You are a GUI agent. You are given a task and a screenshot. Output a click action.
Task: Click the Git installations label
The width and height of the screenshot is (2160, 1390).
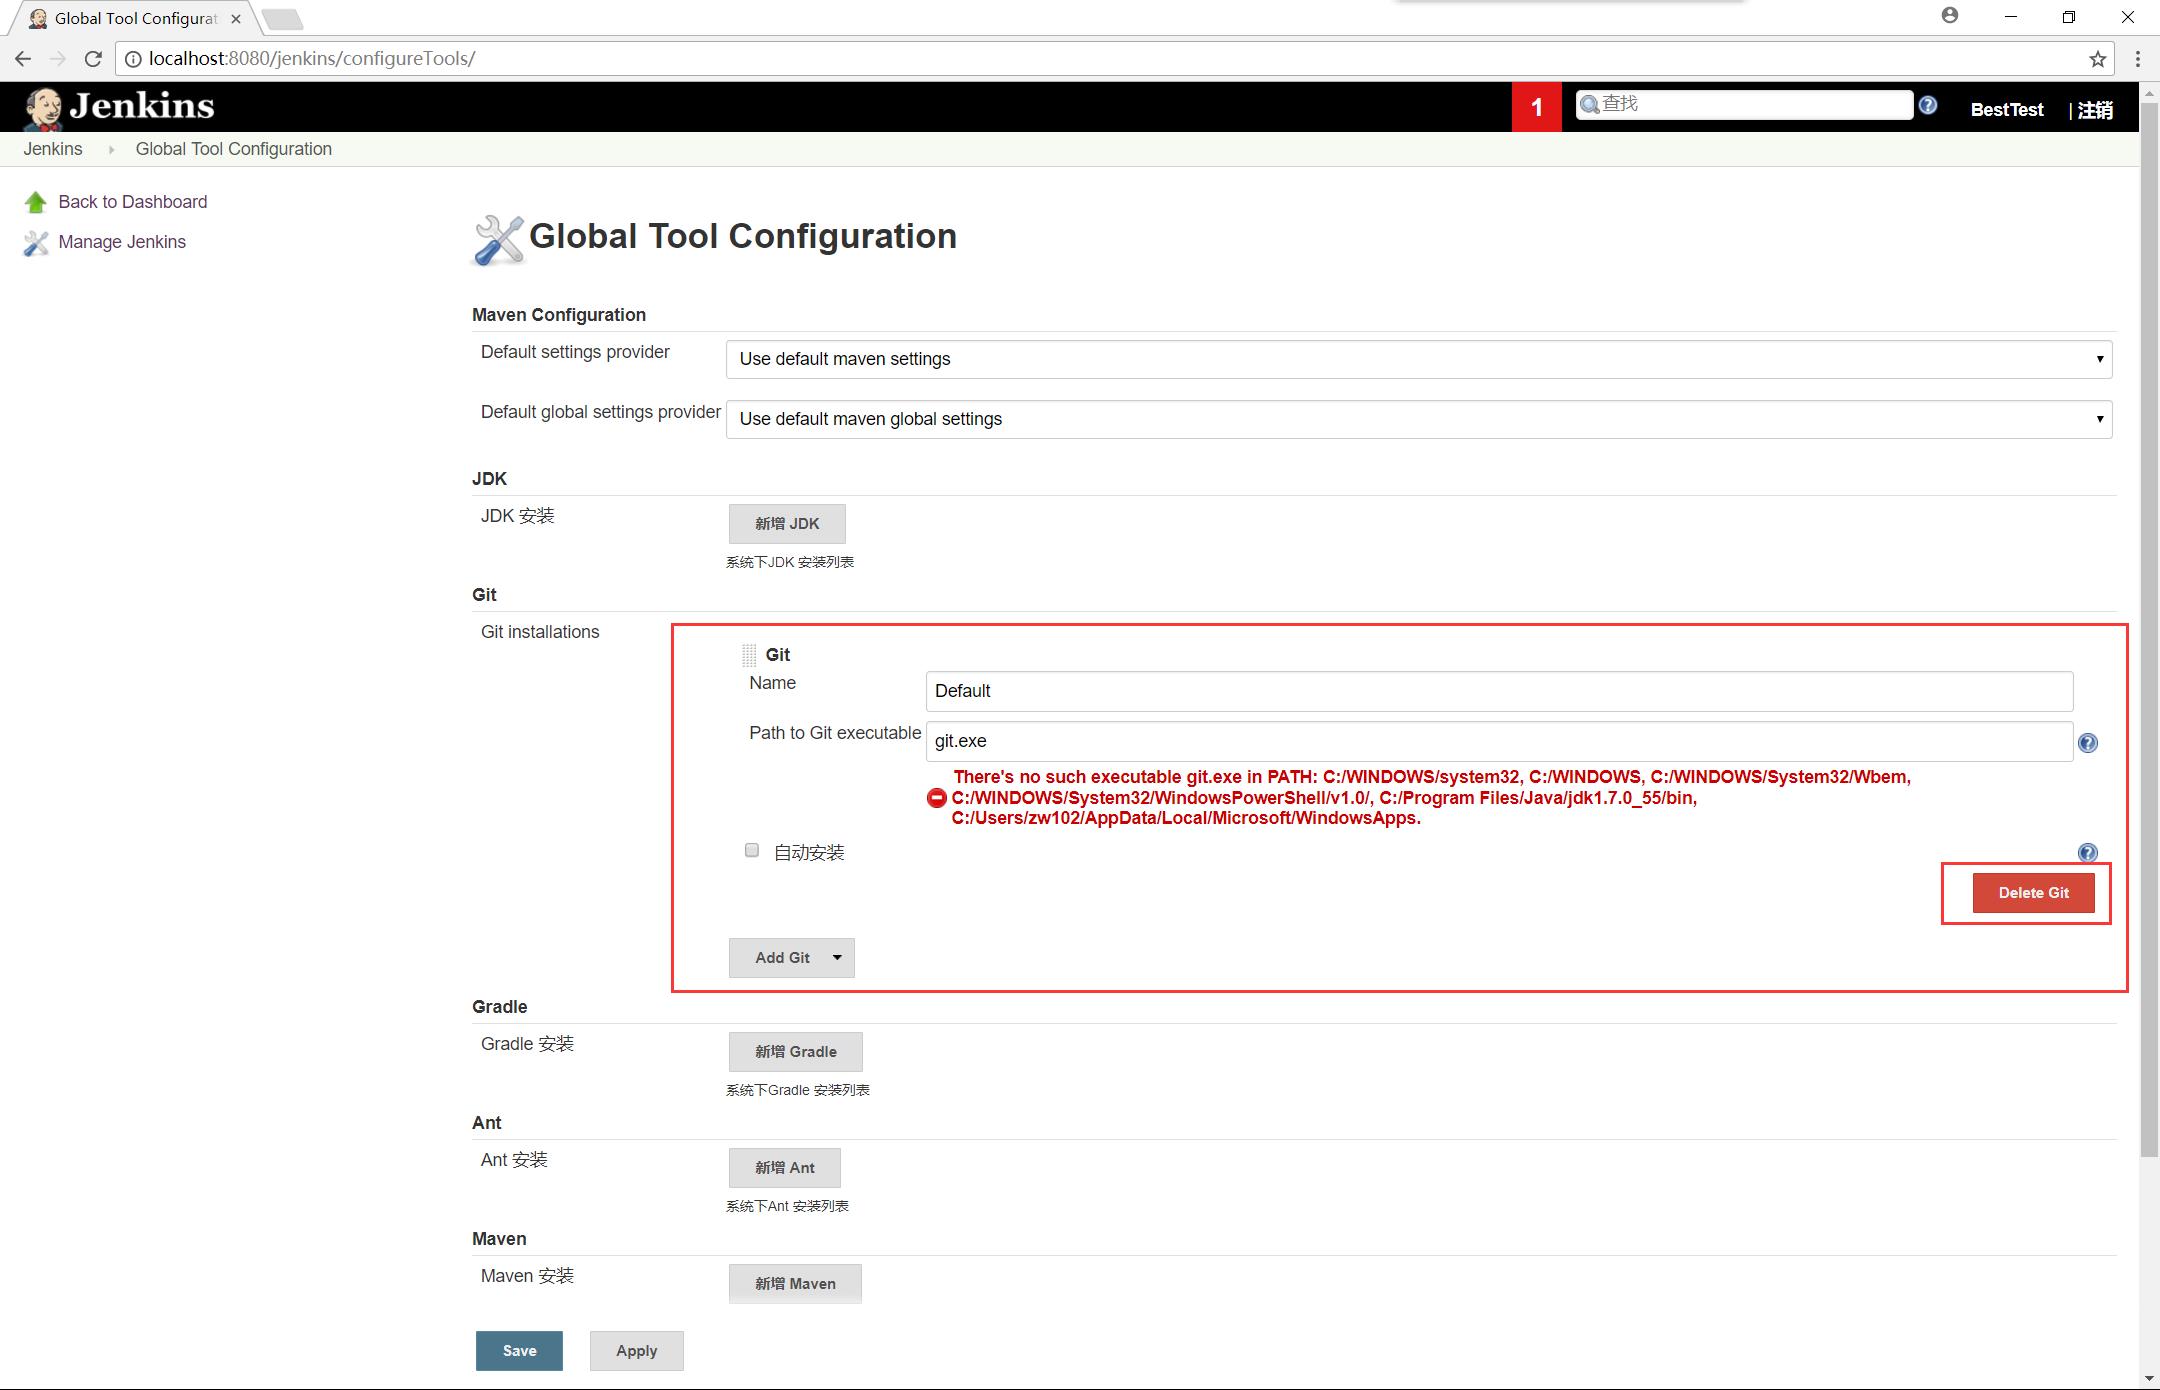click(540, 632)
